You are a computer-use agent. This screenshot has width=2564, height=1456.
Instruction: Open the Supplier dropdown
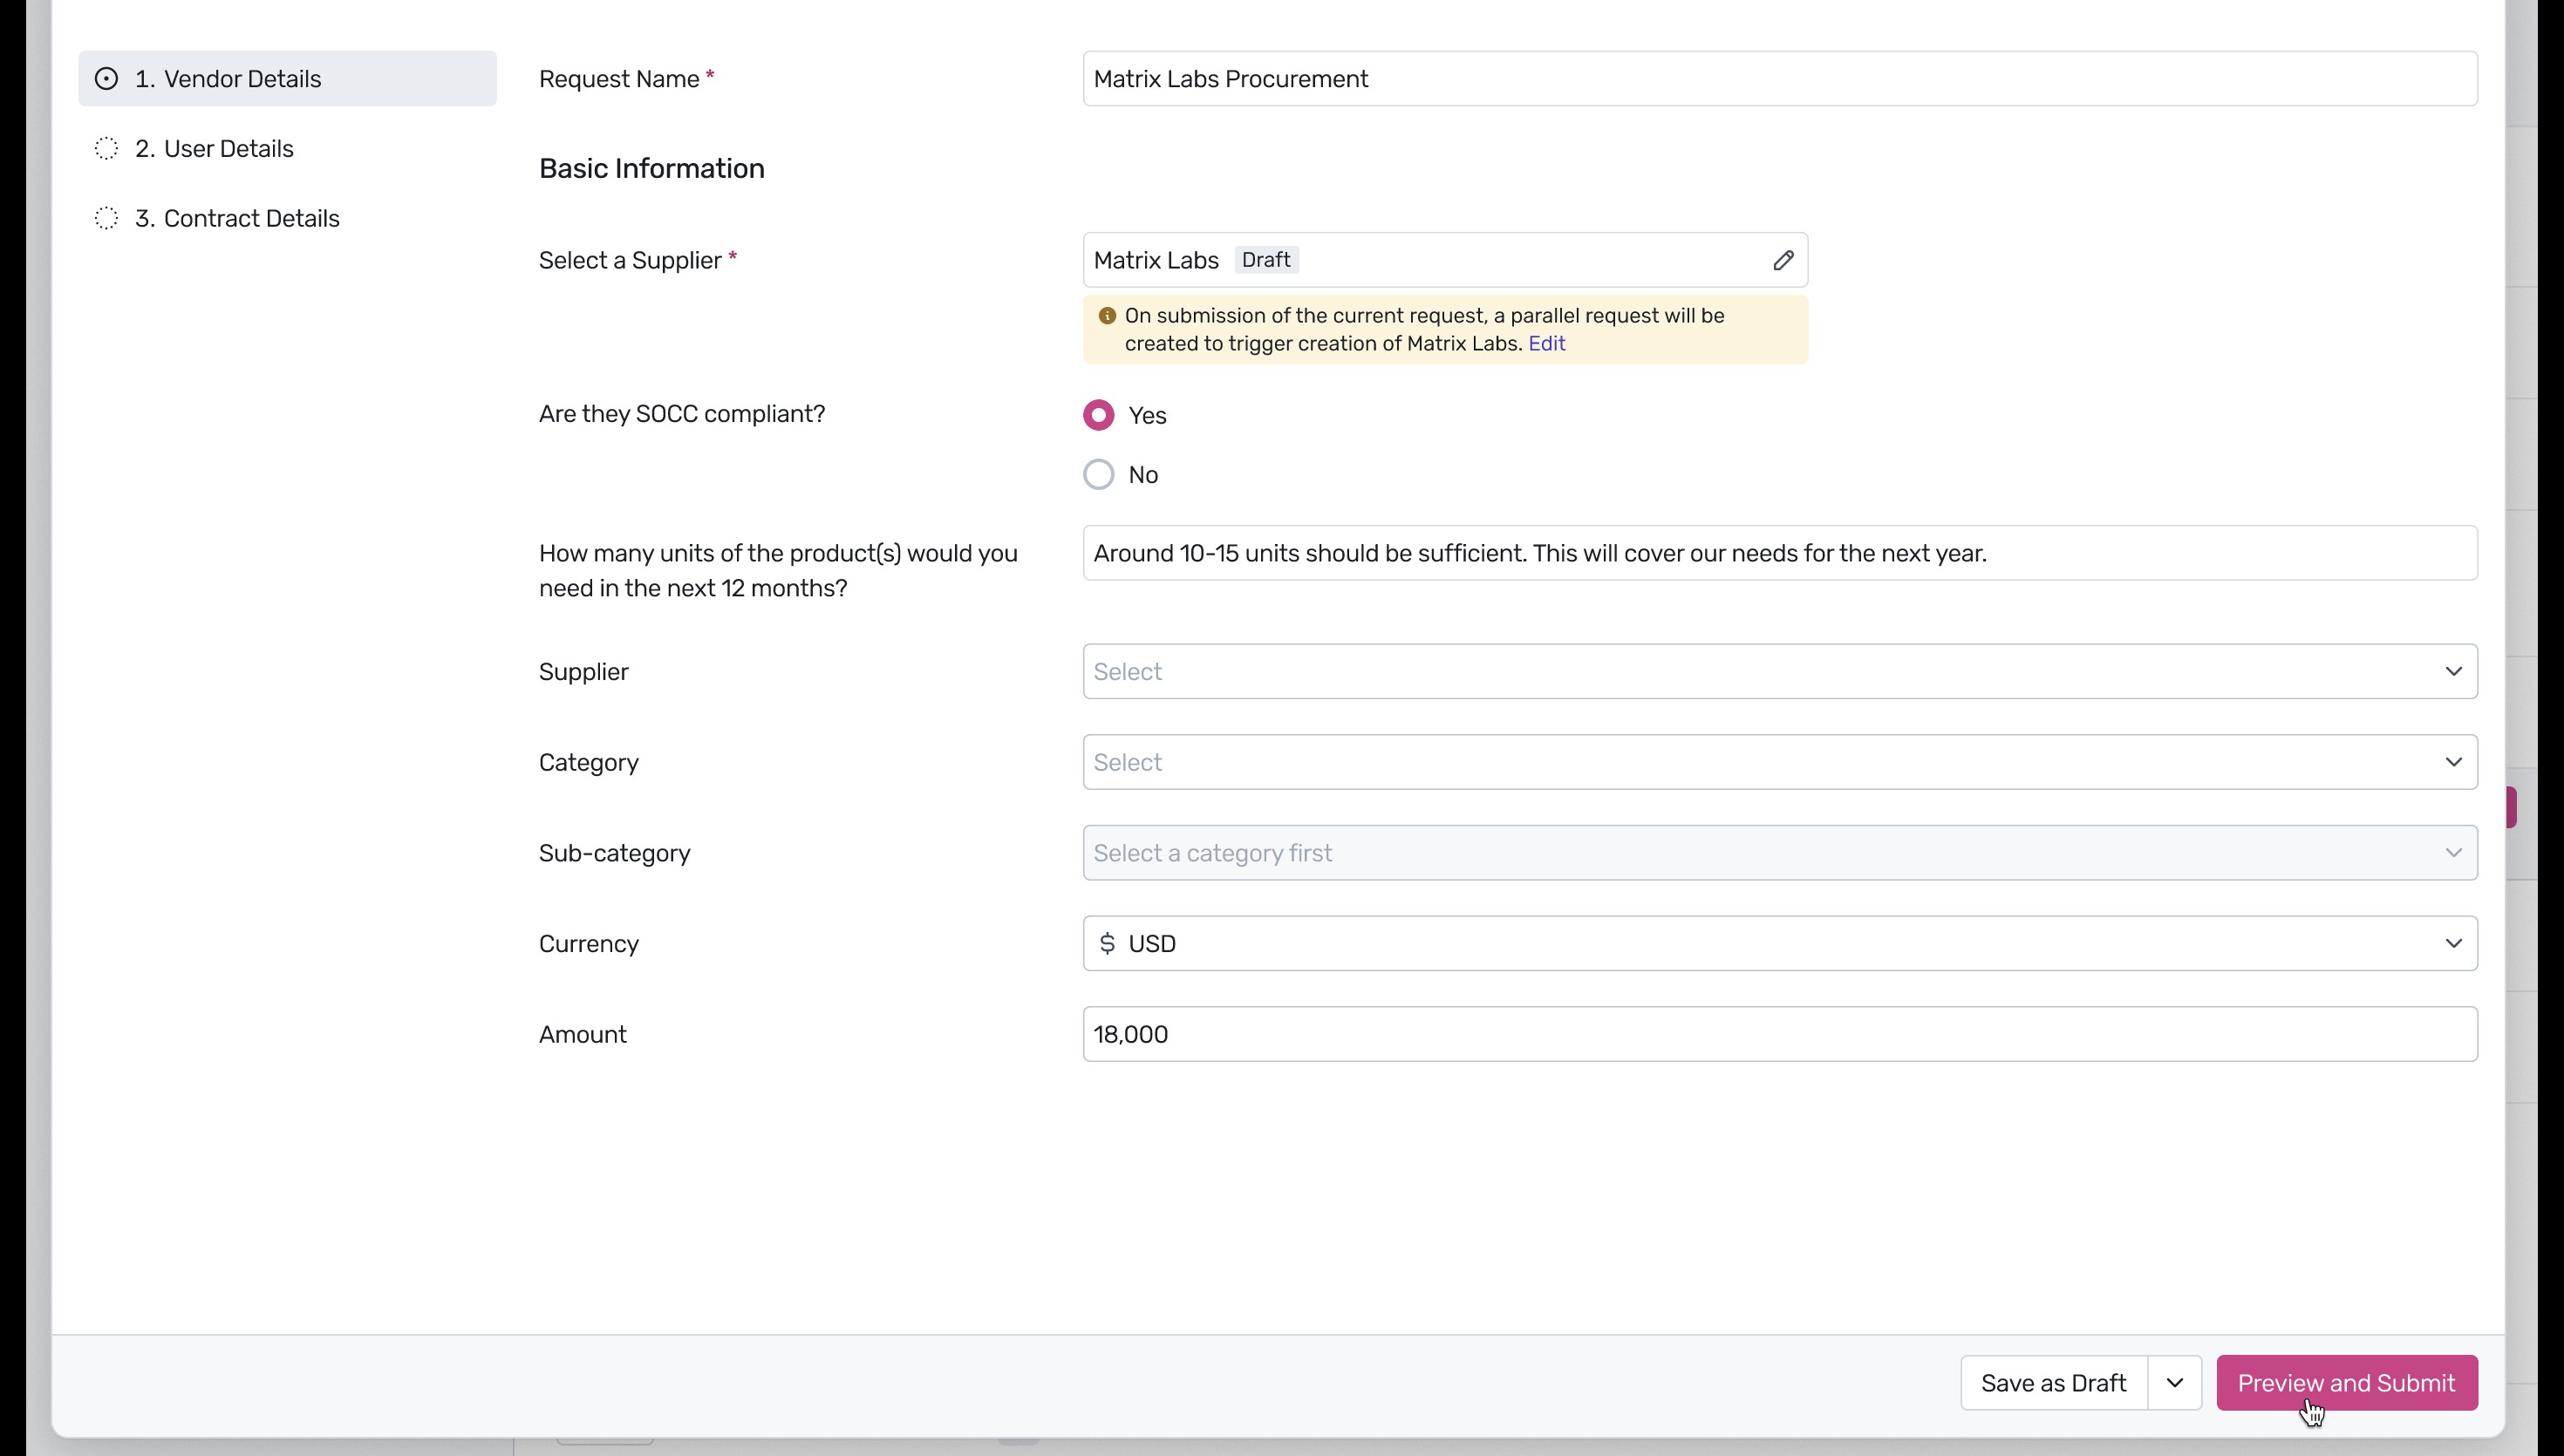1780,671
